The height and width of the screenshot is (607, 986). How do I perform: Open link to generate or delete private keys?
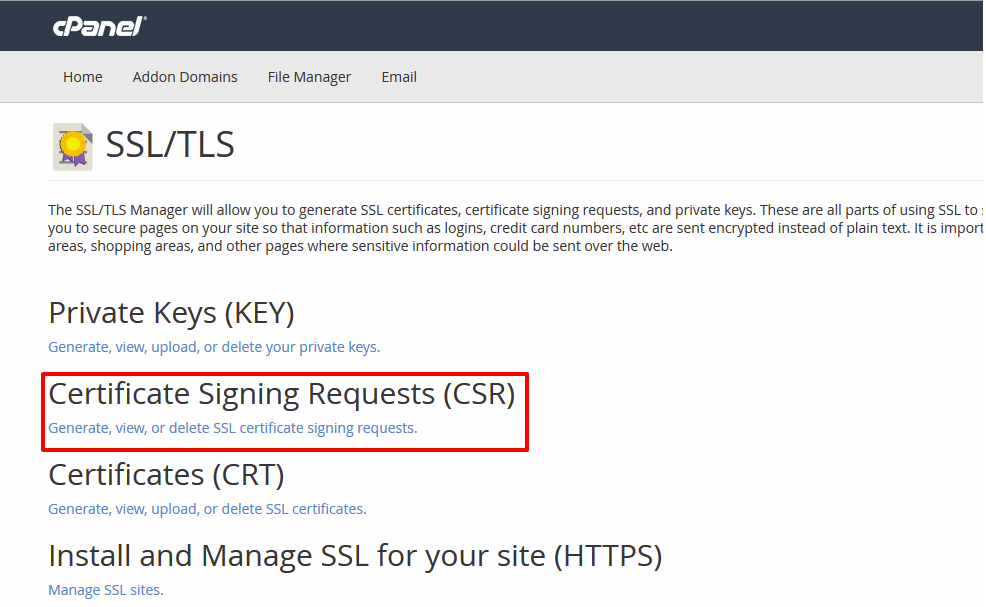(214, 347)
